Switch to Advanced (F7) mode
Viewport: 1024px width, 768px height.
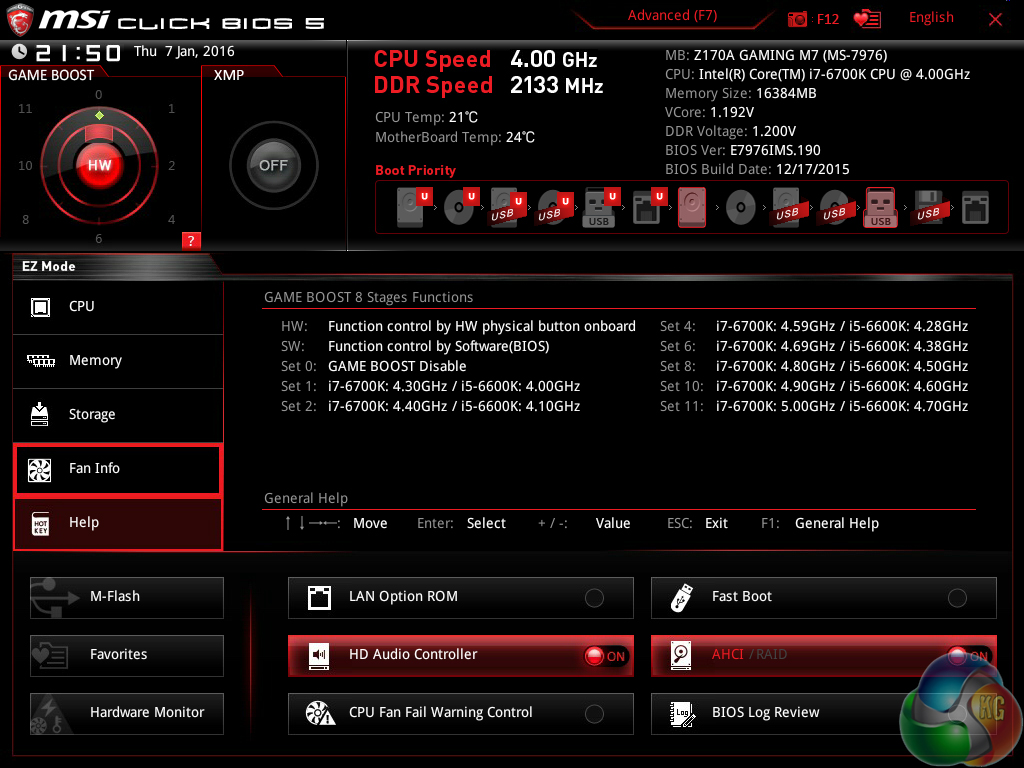click(x=672, y=15)
